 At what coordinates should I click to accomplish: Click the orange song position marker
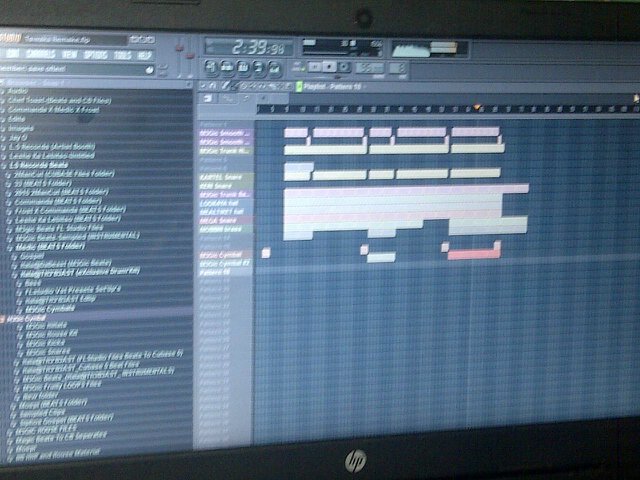coord(477,107)
